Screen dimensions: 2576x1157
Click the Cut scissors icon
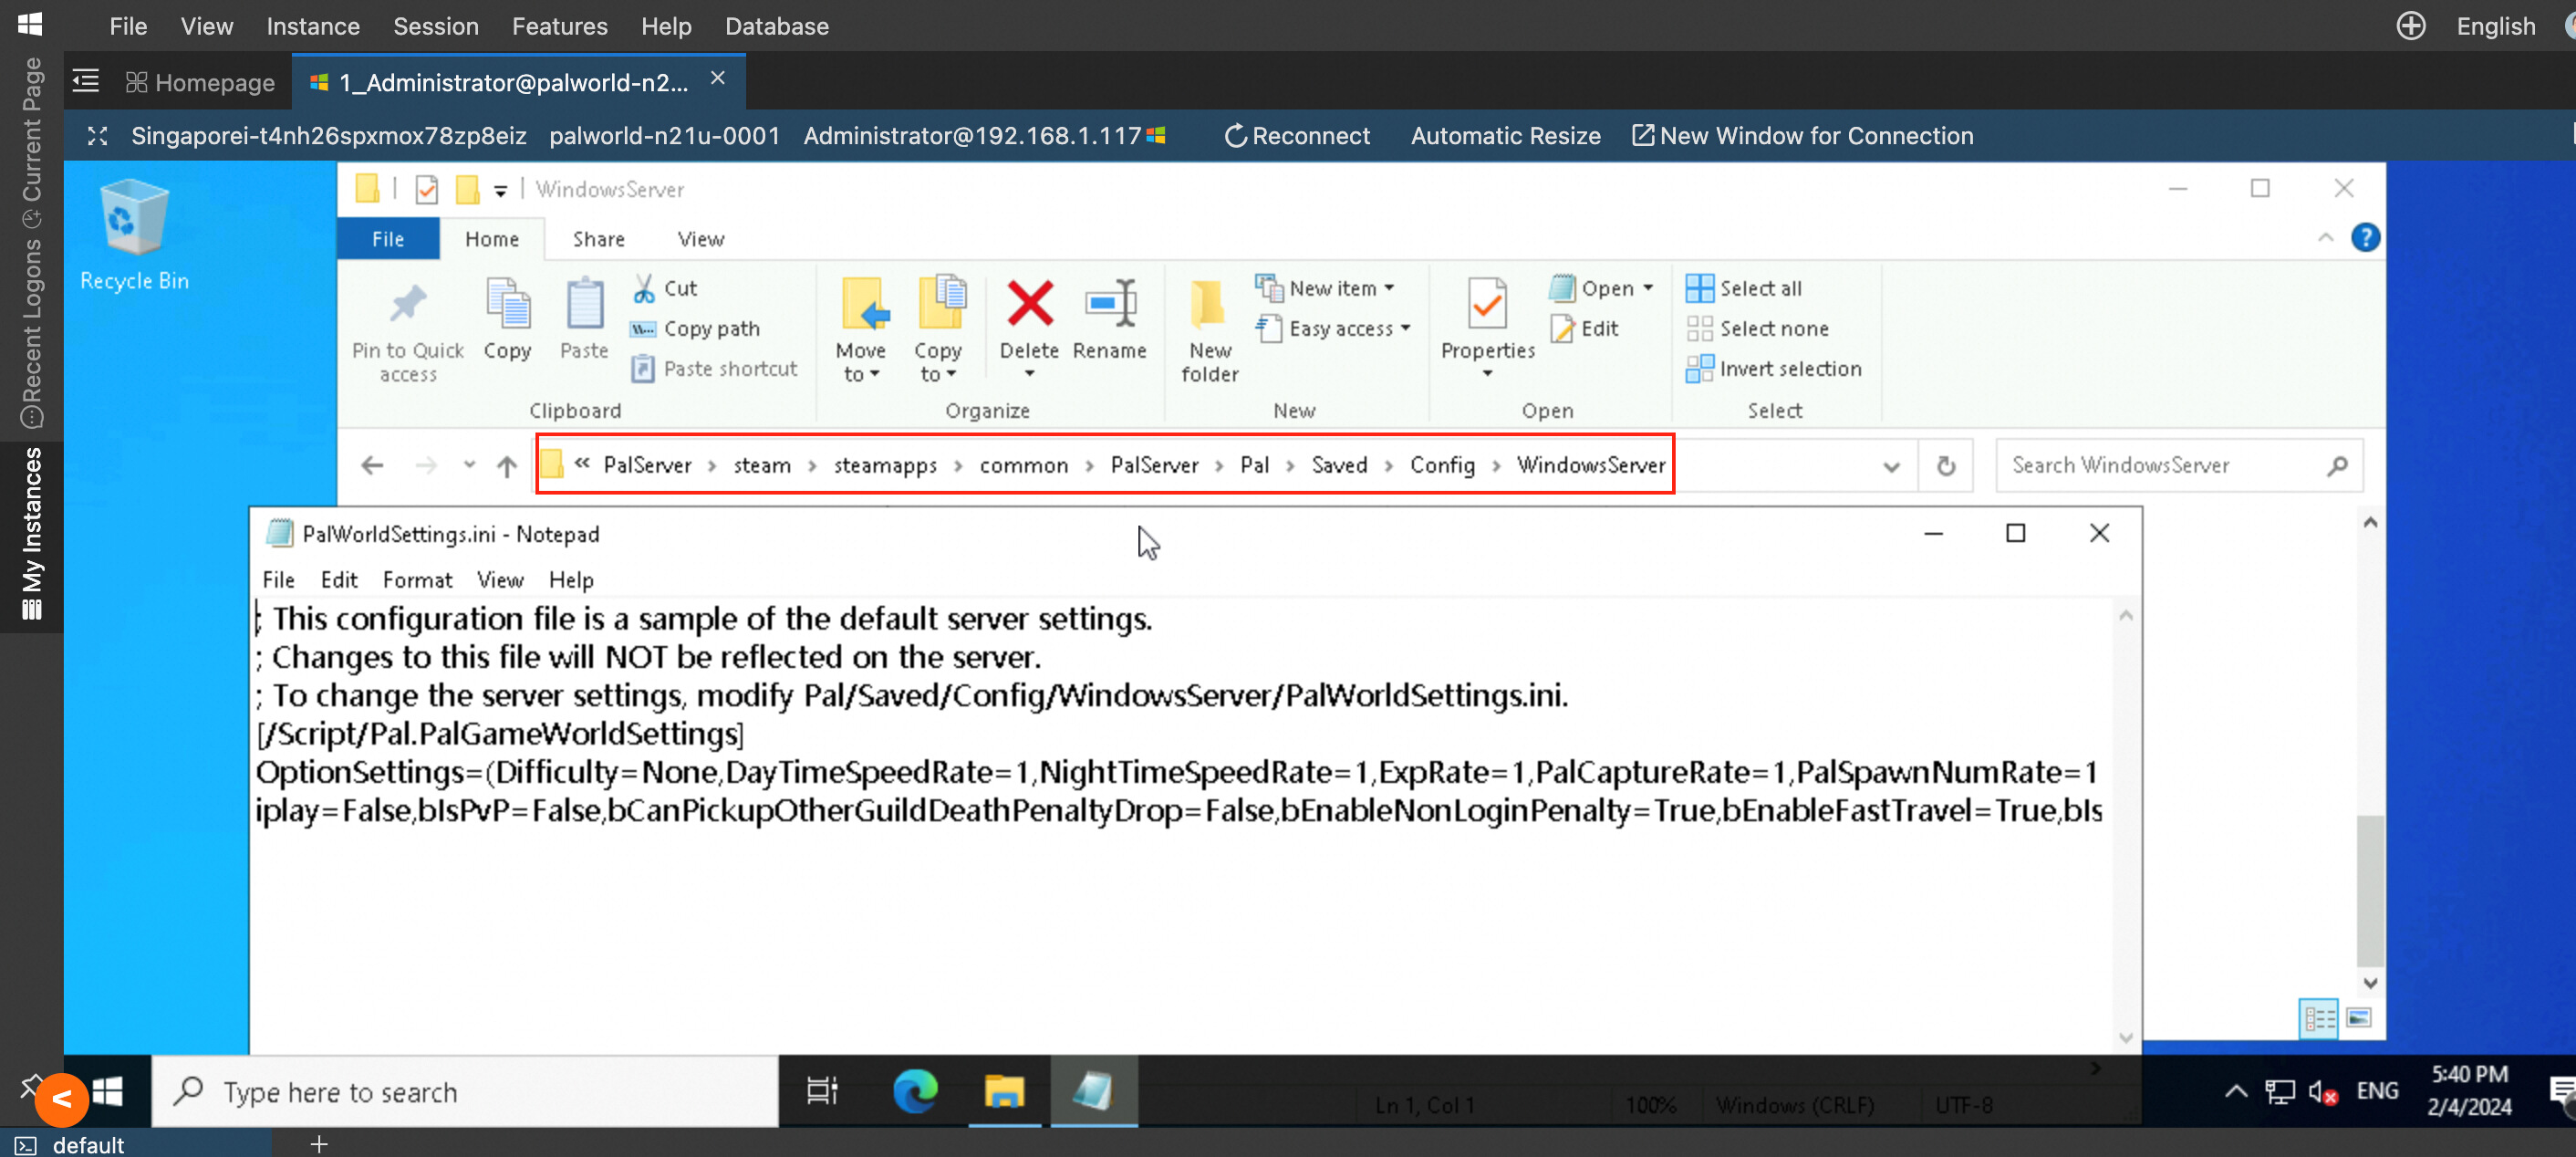645,288
